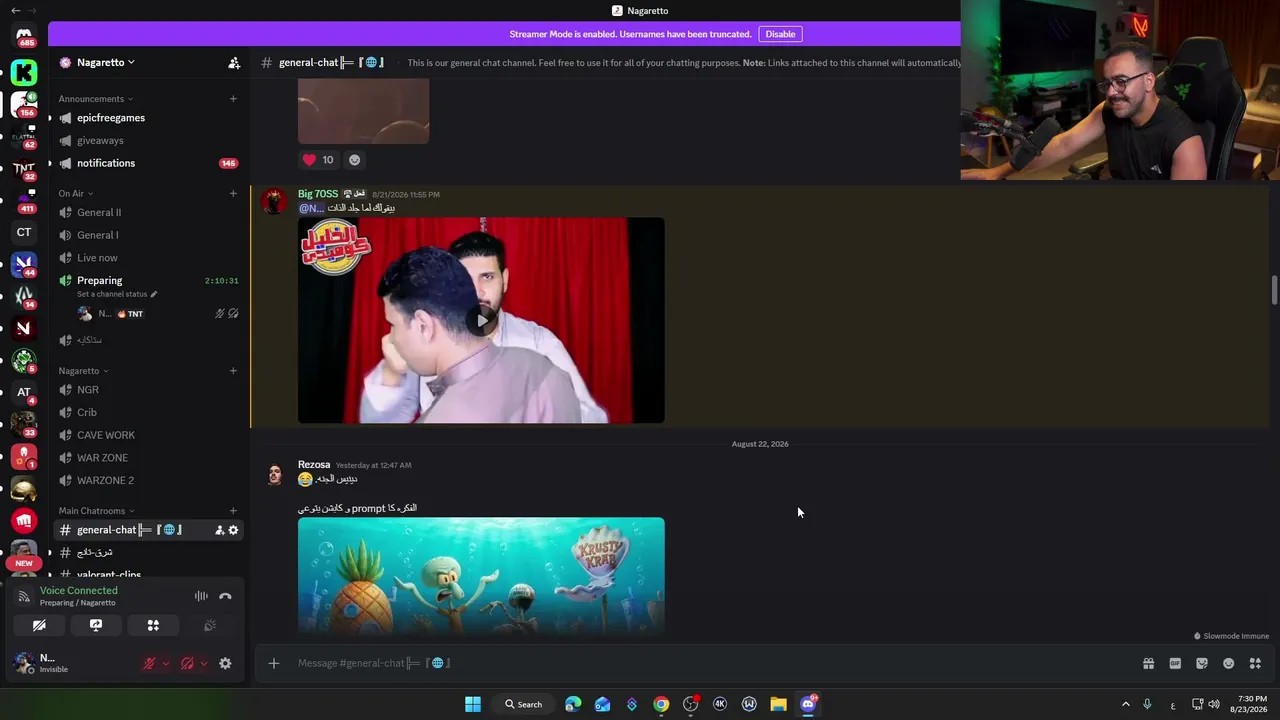Click the chat vertical scrollbar thumb

point(1274,290)
